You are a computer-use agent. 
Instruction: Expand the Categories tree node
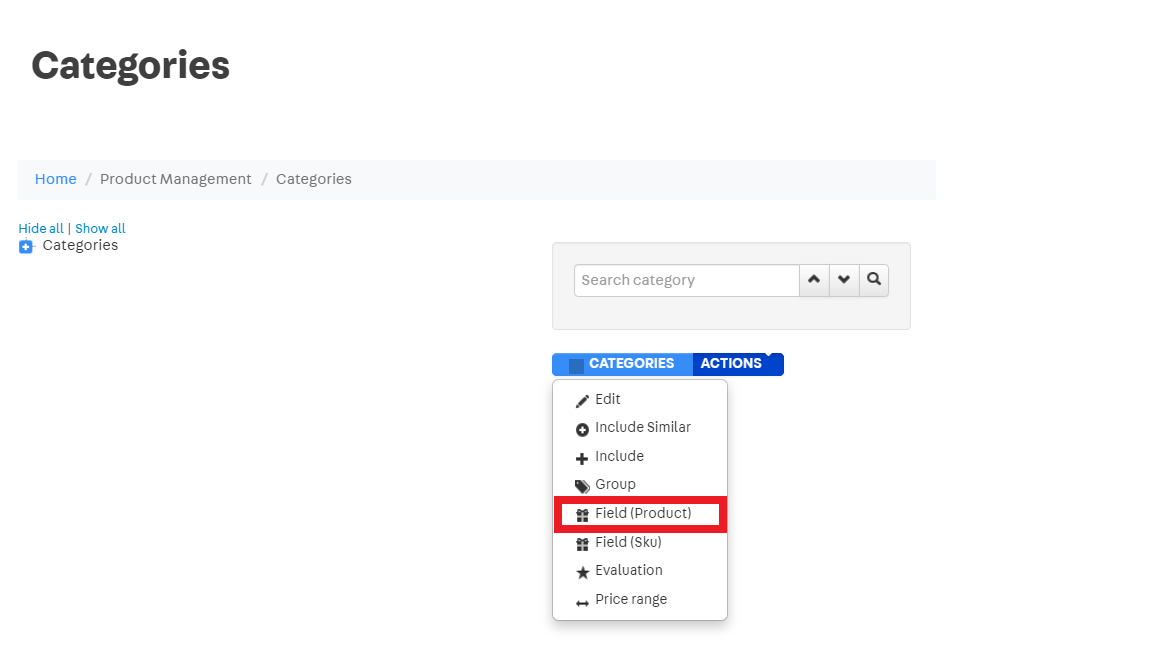pos(25,246)
